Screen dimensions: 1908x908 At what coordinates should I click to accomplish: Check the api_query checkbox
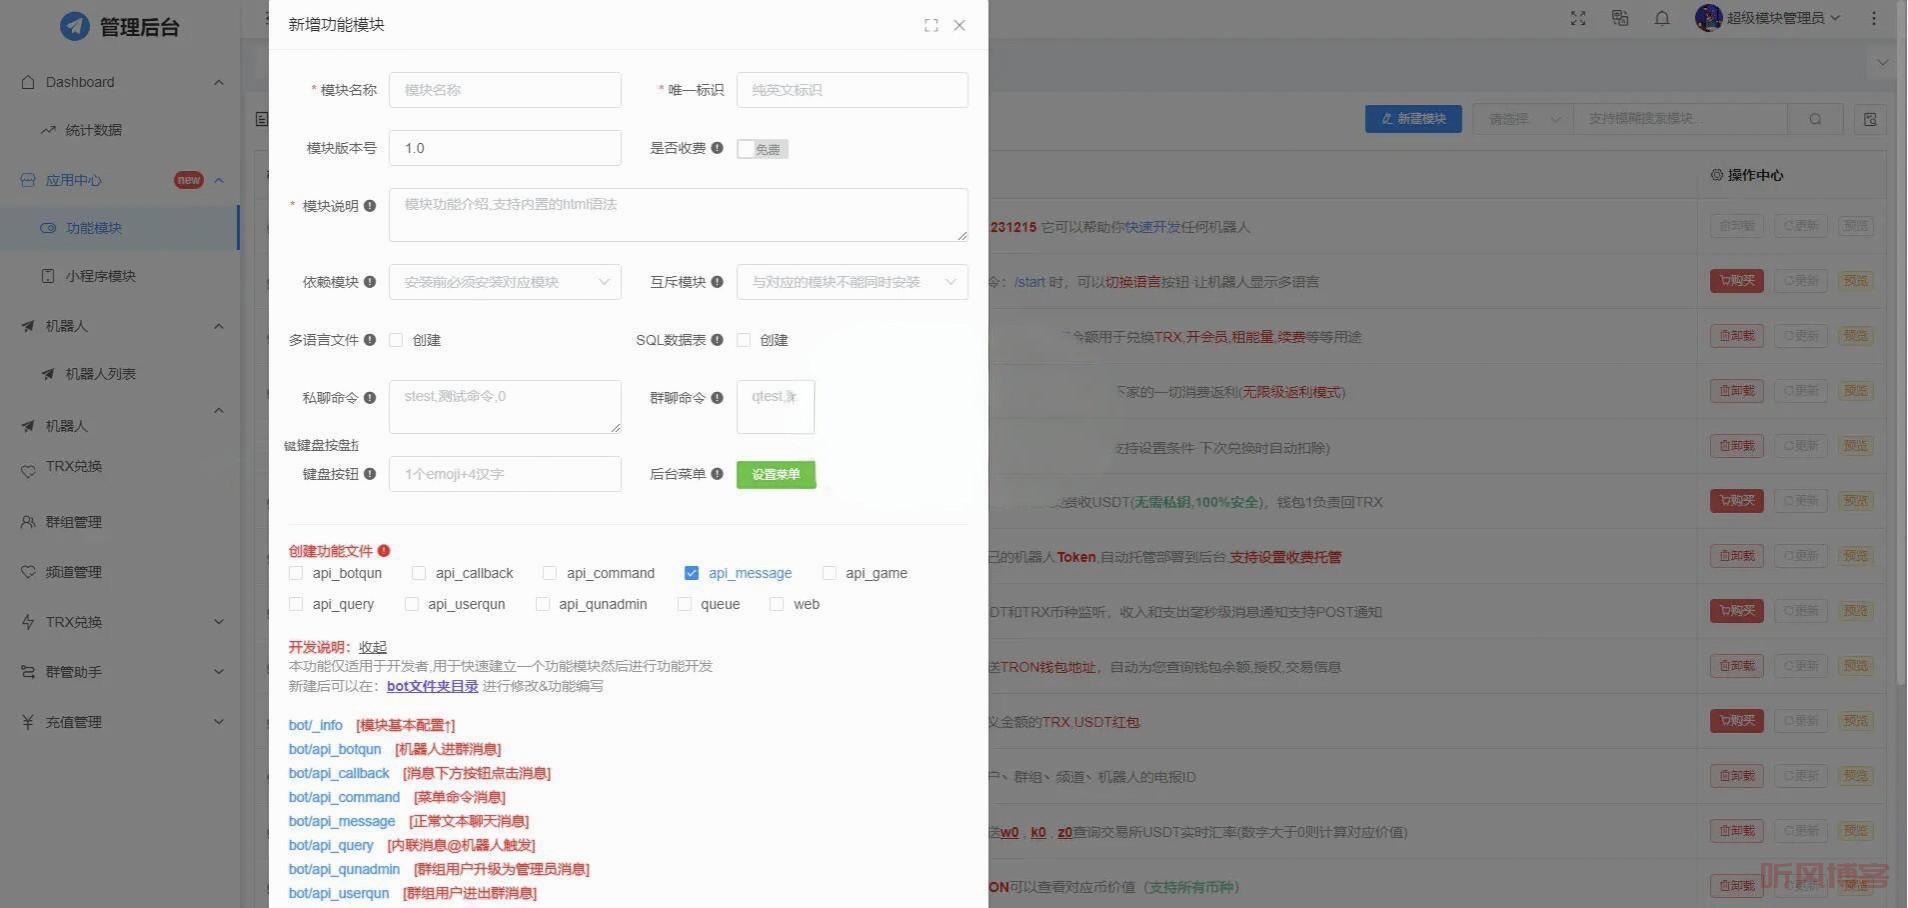click(296, 604)
